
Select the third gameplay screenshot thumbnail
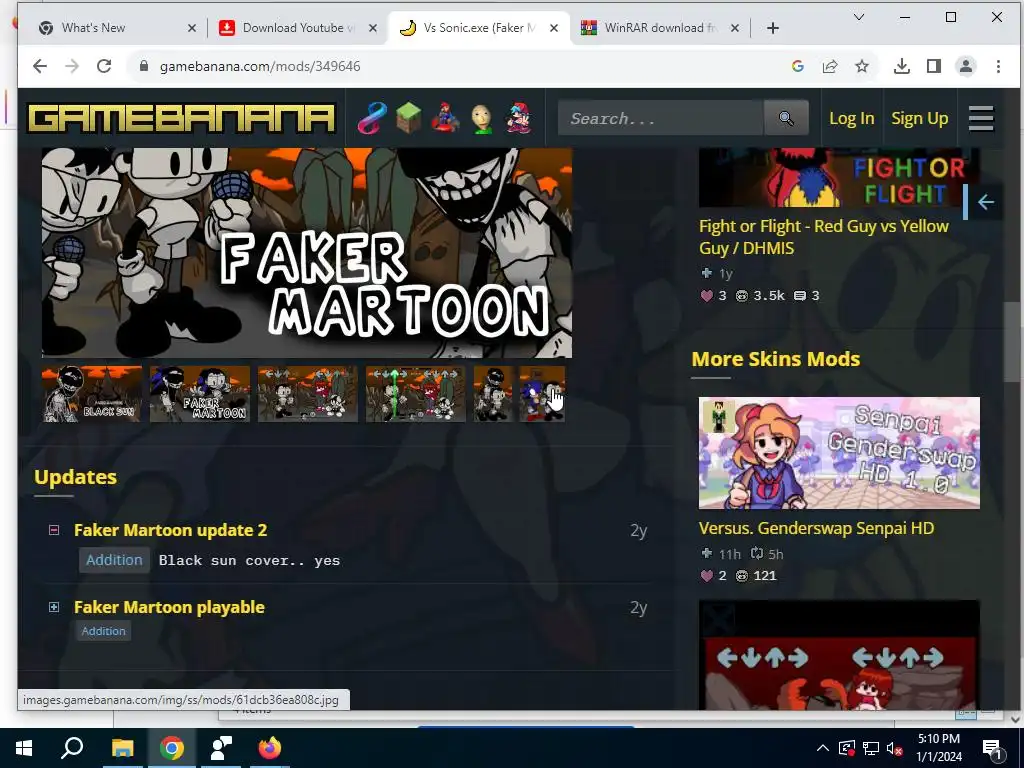[x=308, y=394]
